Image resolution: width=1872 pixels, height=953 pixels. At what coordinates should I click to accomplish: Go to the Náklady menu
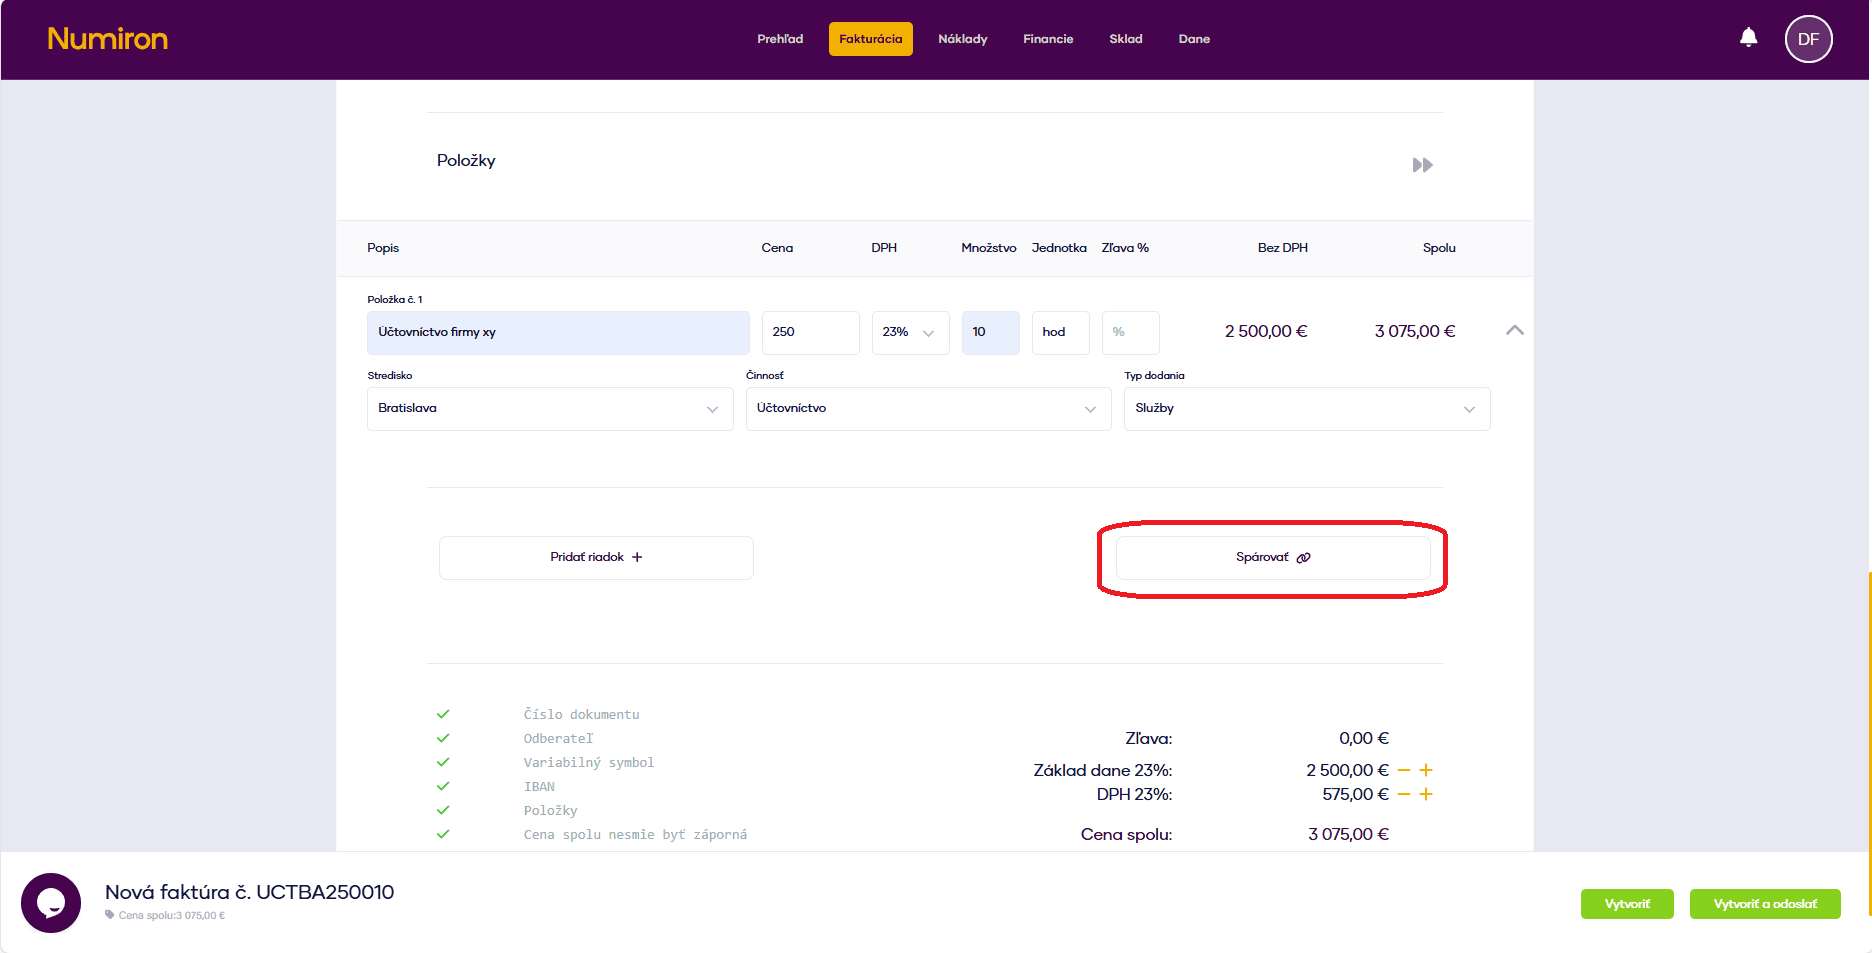pos(962,39)
